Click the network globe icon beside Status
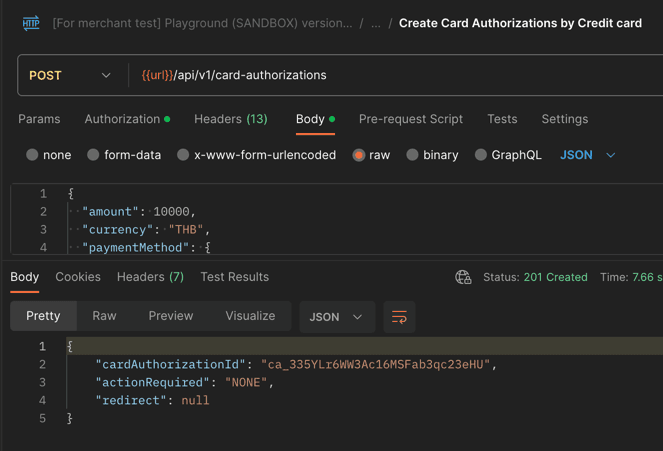Screen dimensions: 663x451 coord(463,277)
